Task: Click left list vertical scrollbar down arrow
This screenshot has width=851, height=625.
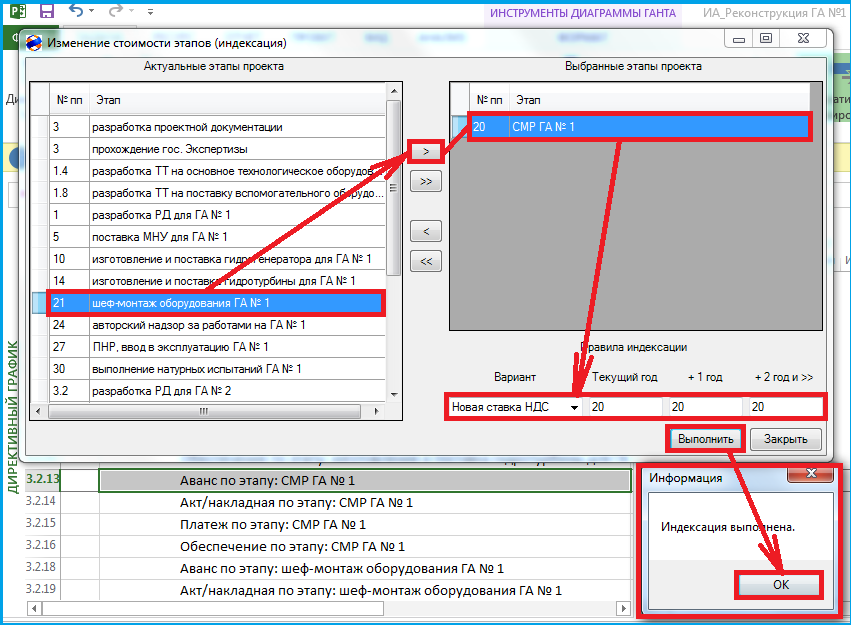Action: click(394, 395)
